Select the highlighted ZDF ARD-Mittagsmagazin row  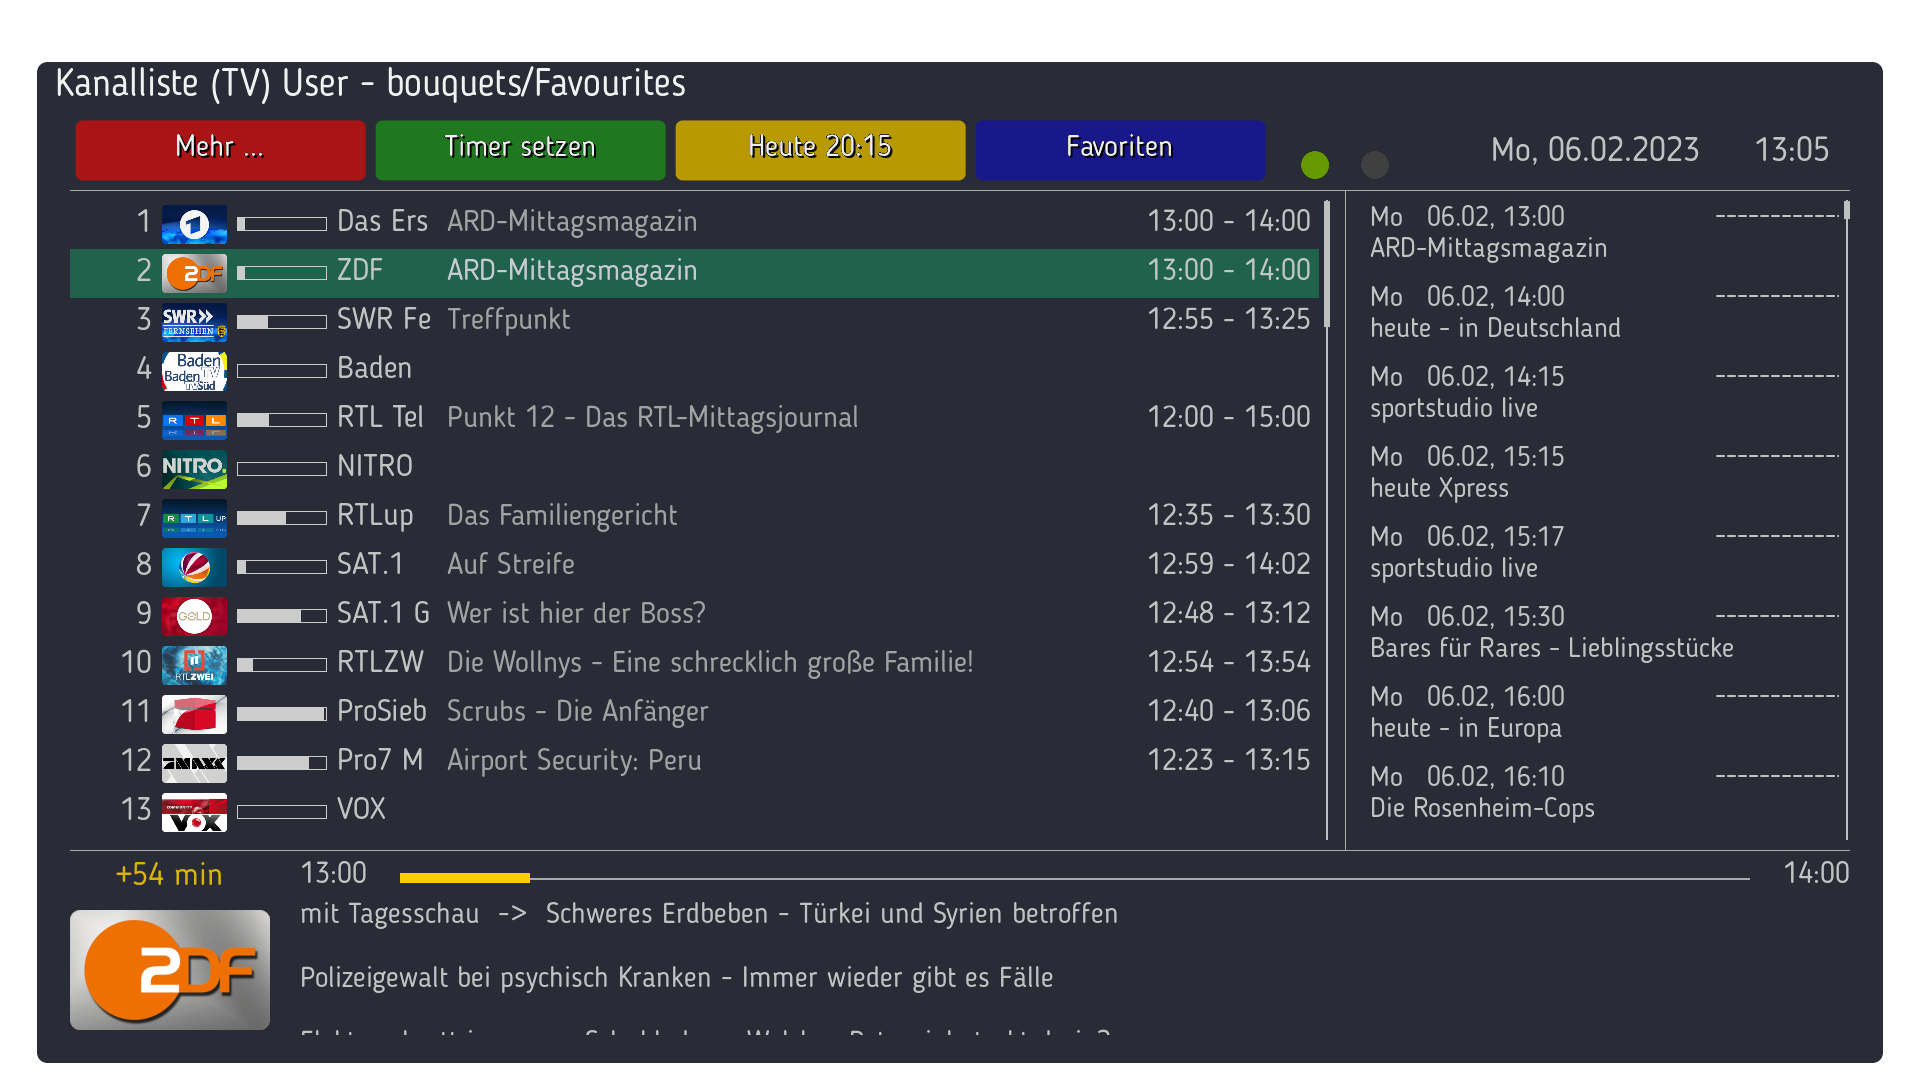point(694,273)
